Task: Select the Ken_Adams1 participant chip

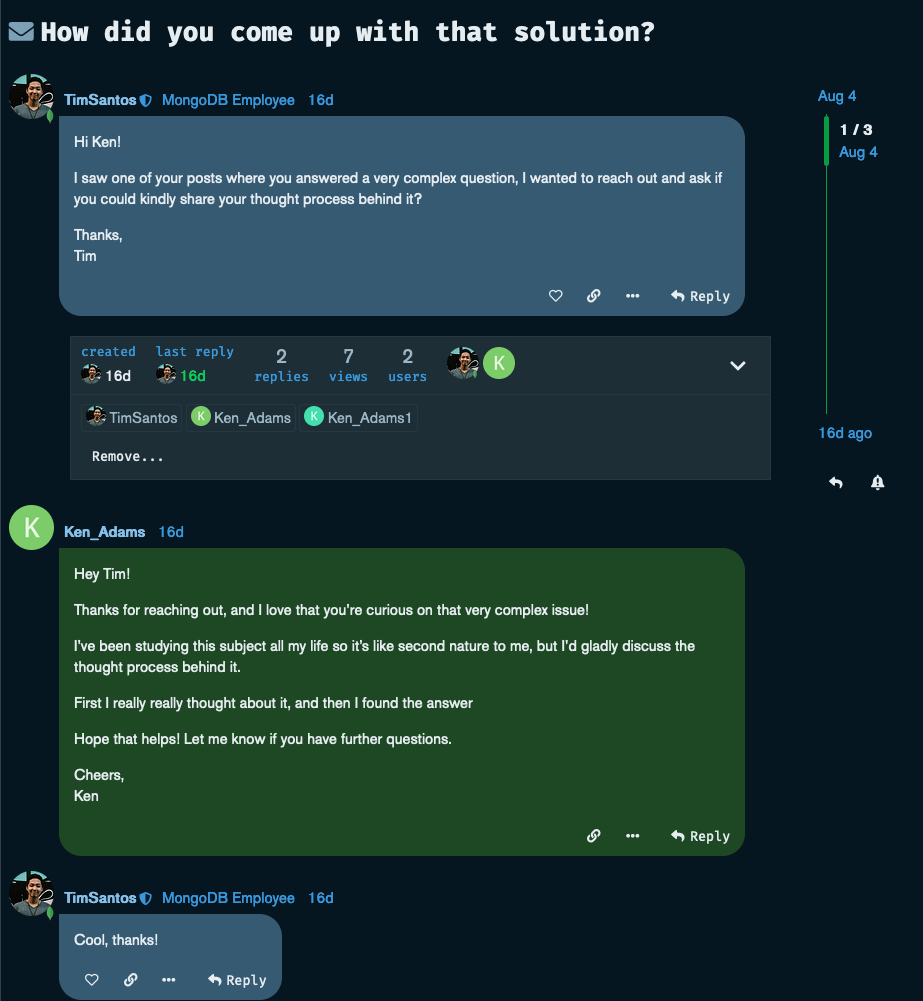Action: tap(358, 418)
